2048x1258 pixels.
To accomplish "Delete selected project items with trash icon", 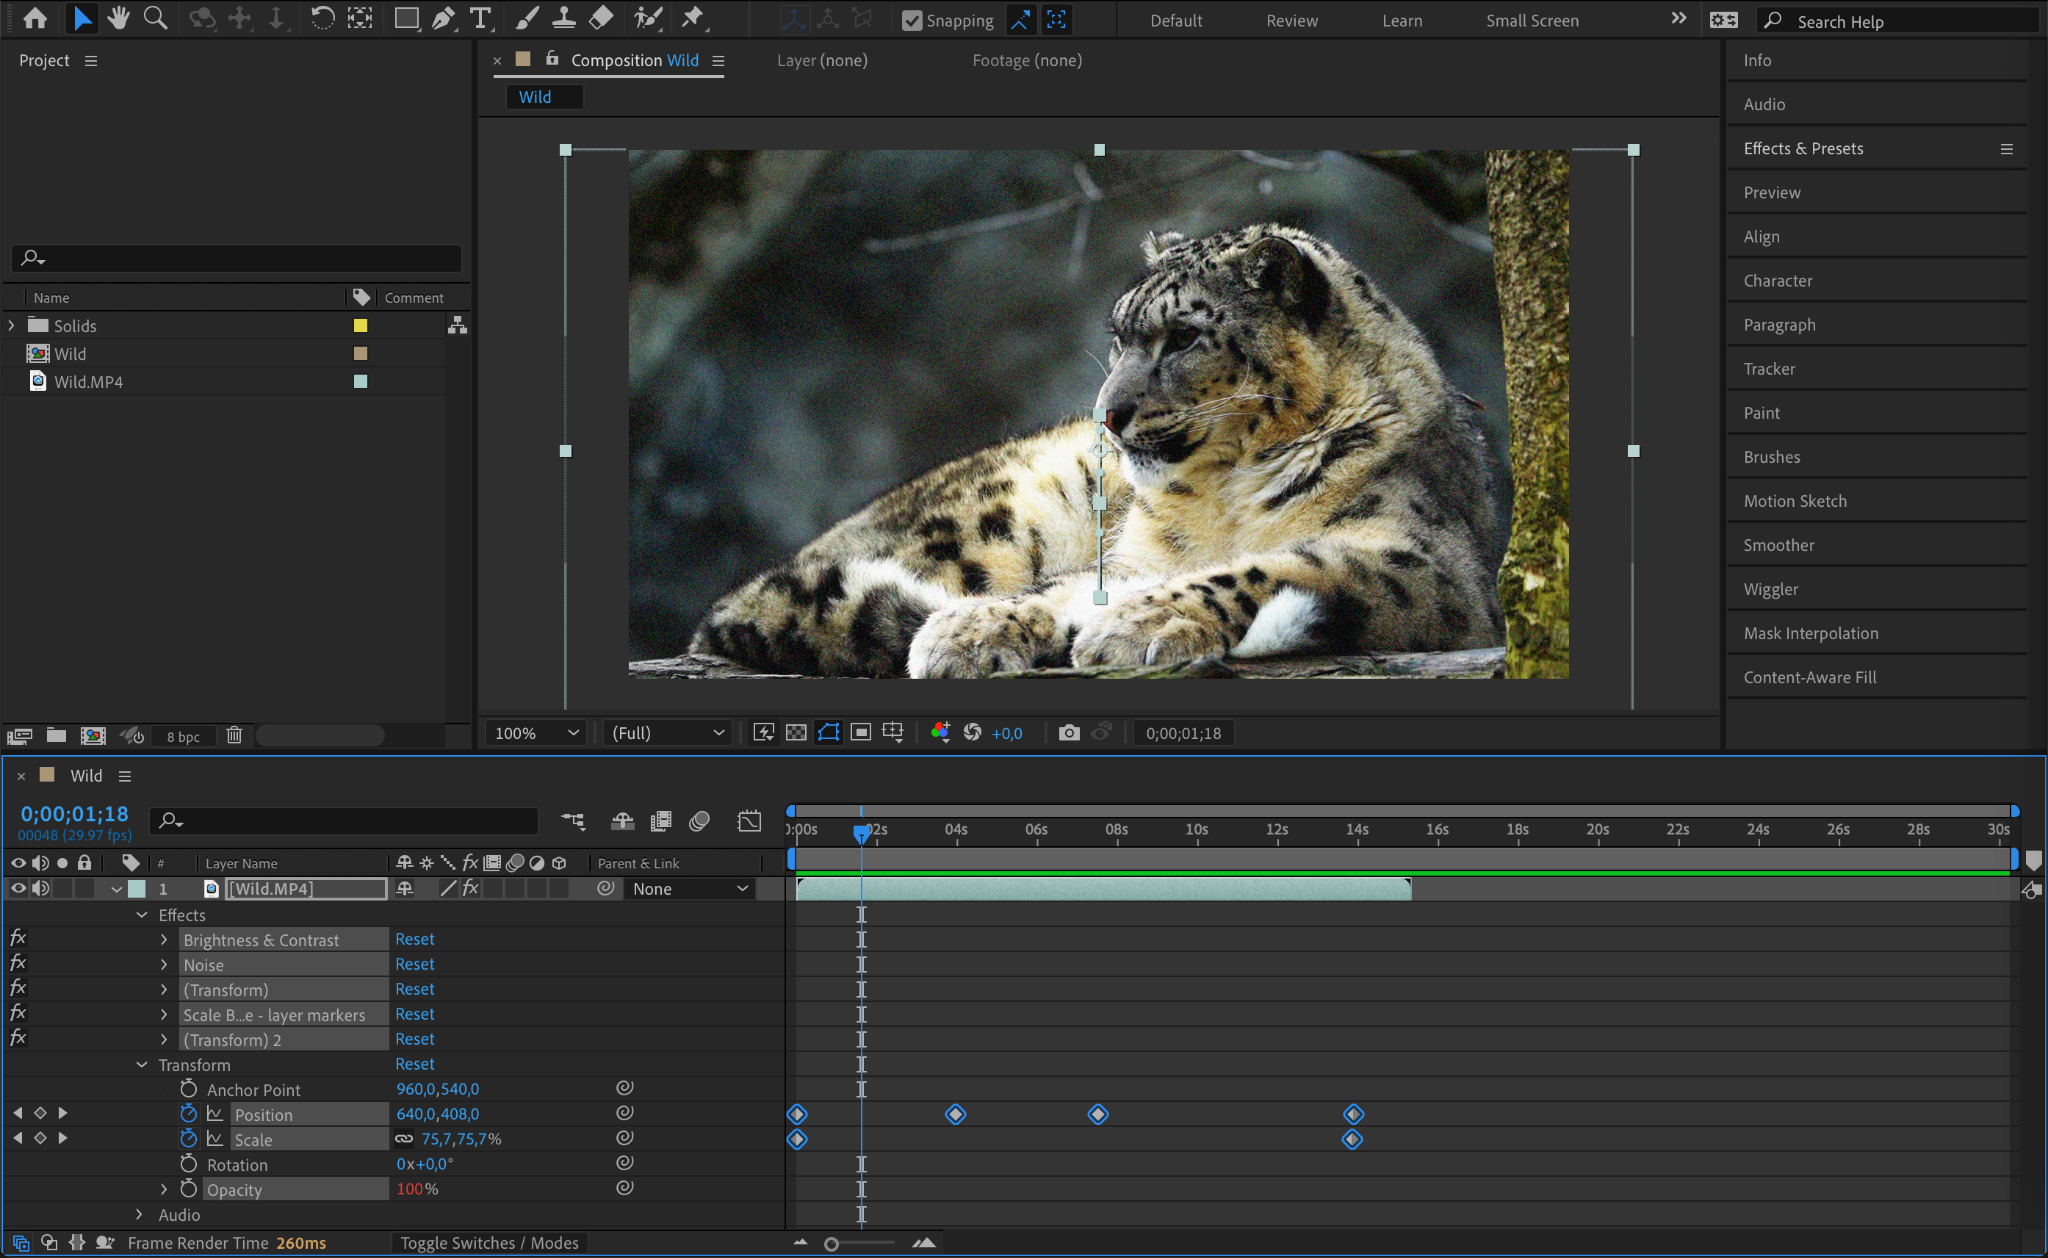I will coord(234,736).
